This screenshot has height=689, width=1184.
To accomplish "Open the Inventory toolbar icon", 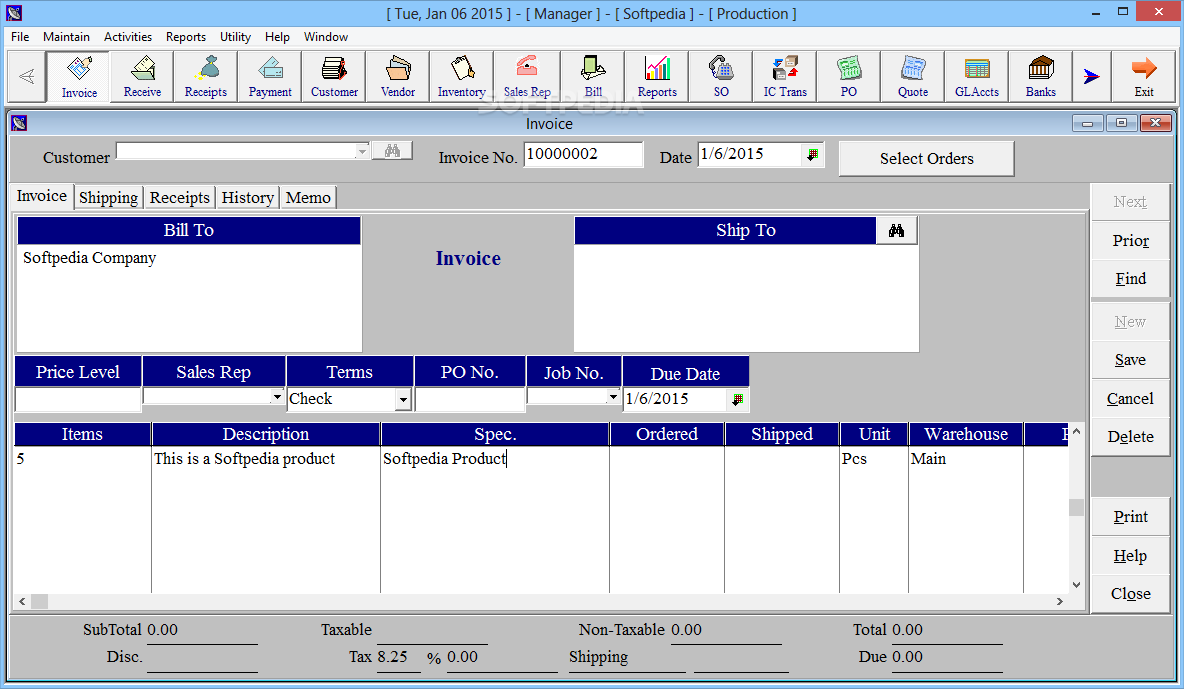I will pos(461,76).
